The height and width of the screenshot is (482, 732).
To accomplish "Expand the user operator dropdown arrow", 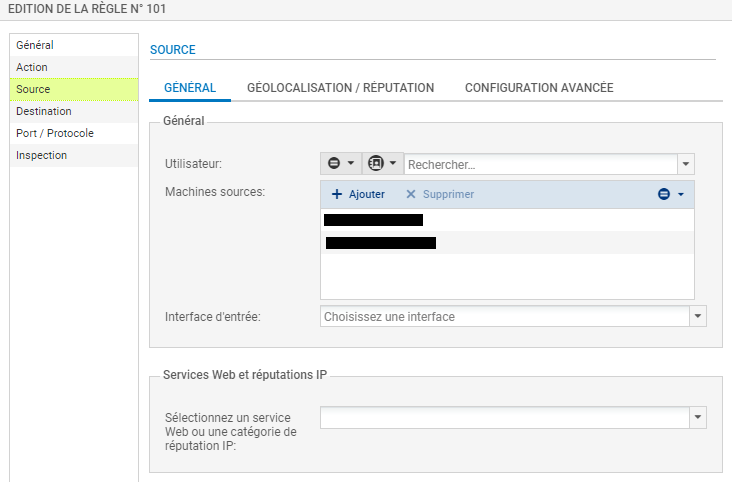I will point(351,163).
